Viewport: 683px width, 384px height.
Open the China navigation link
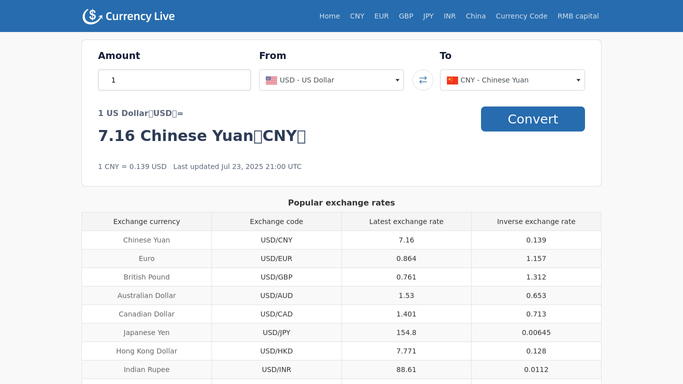click(x=475, y=16)
